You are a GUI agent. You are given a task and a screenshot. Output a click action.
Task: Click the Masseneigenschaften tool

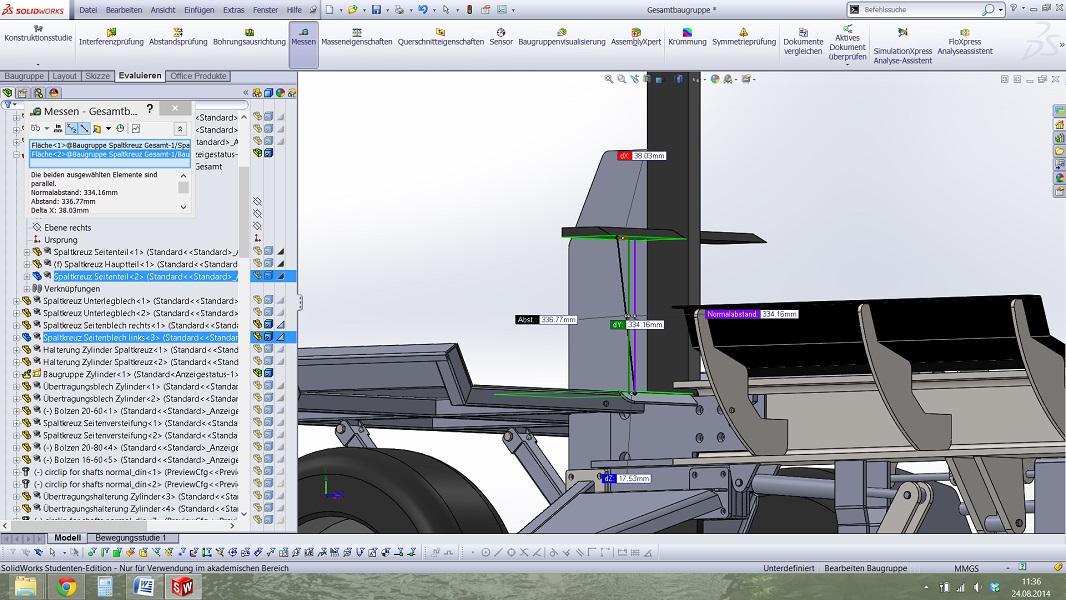356,37
